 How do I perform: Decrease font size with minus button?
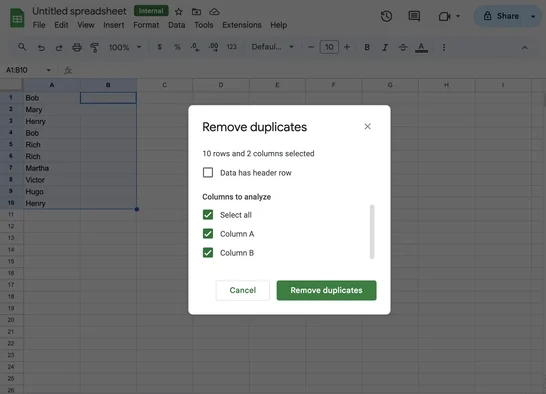click(311, 47)
